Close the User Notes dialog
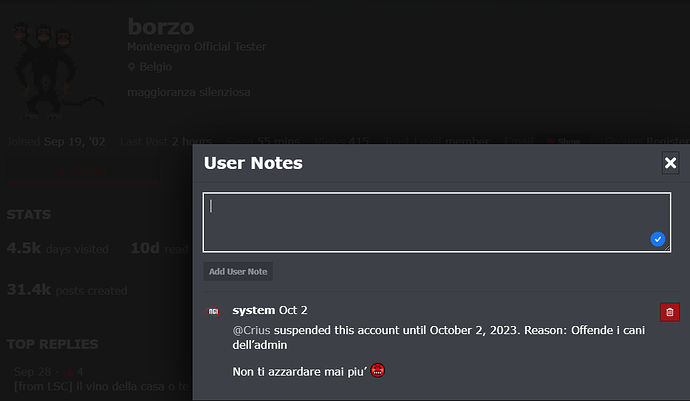Screen dimensions: 690x401 670,163
